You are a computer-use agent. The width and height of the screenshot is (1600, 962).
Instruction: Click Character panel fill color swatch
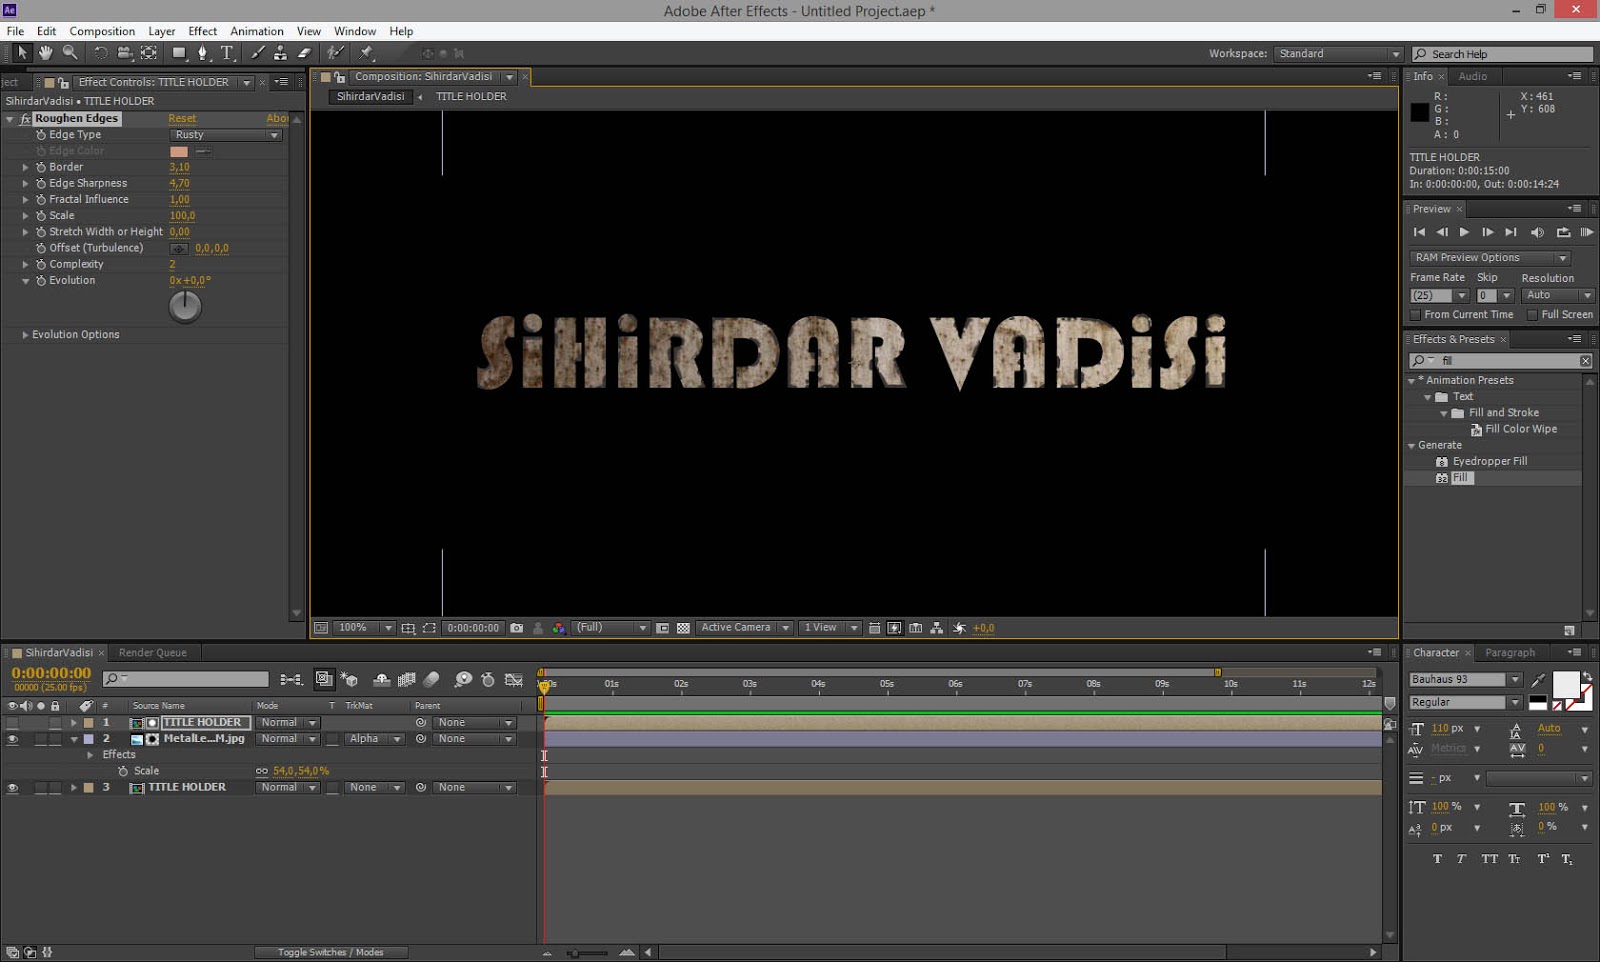pyautogui.click(x=1566, y=685)
